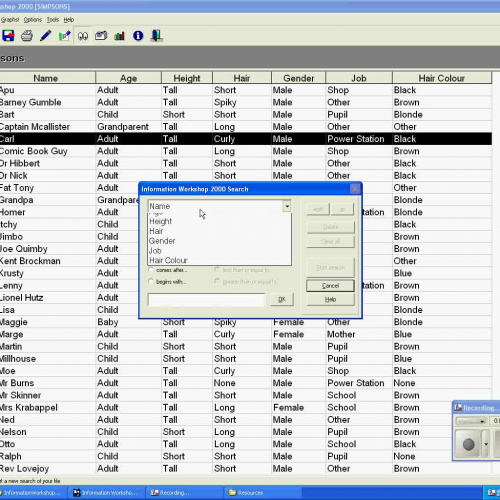Select 'comes after' radio option
The width and height of the screenshot is (500, 500).
click(x=151, y=270)
